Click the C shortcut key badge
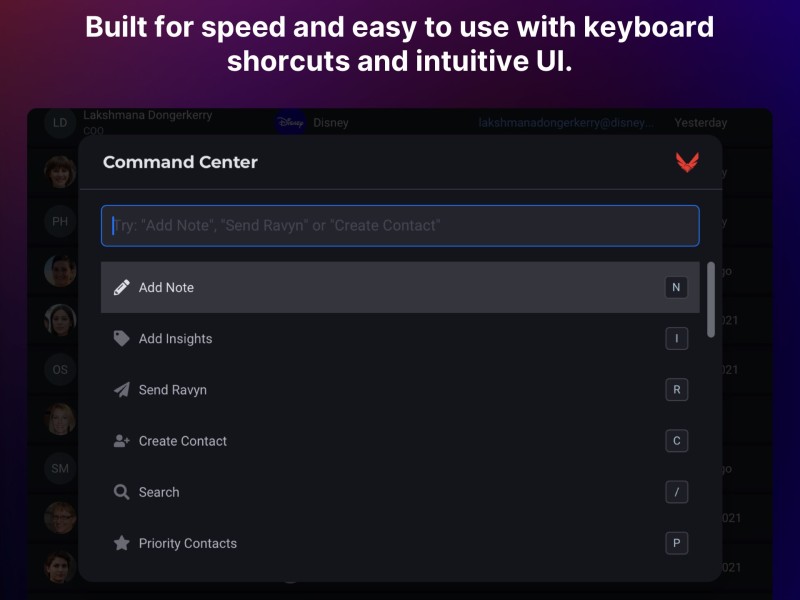Viewport: 800px width, 600px height. click(x=677, y=441)
